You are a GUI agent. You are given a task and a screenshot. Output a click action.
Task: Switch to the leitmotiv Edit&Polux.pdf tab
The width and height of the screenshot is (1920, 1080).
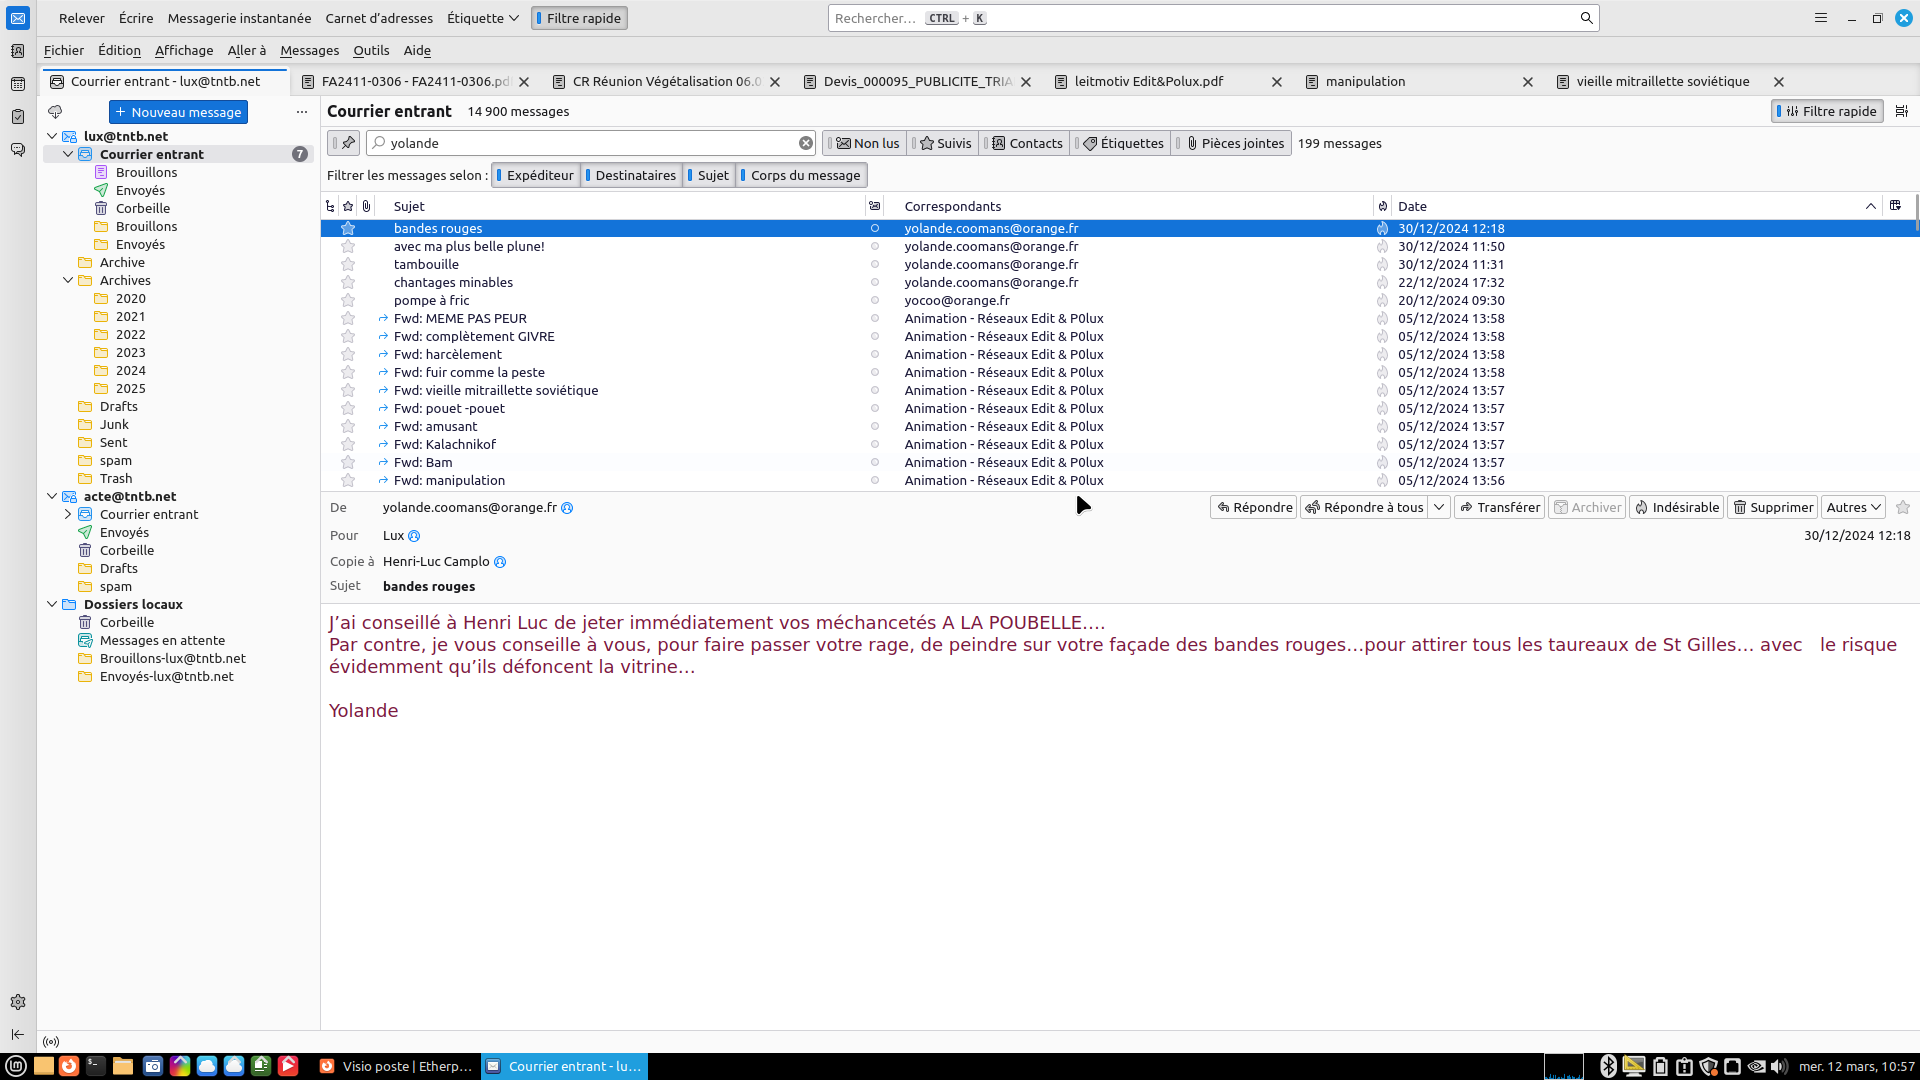point(1148,82)
